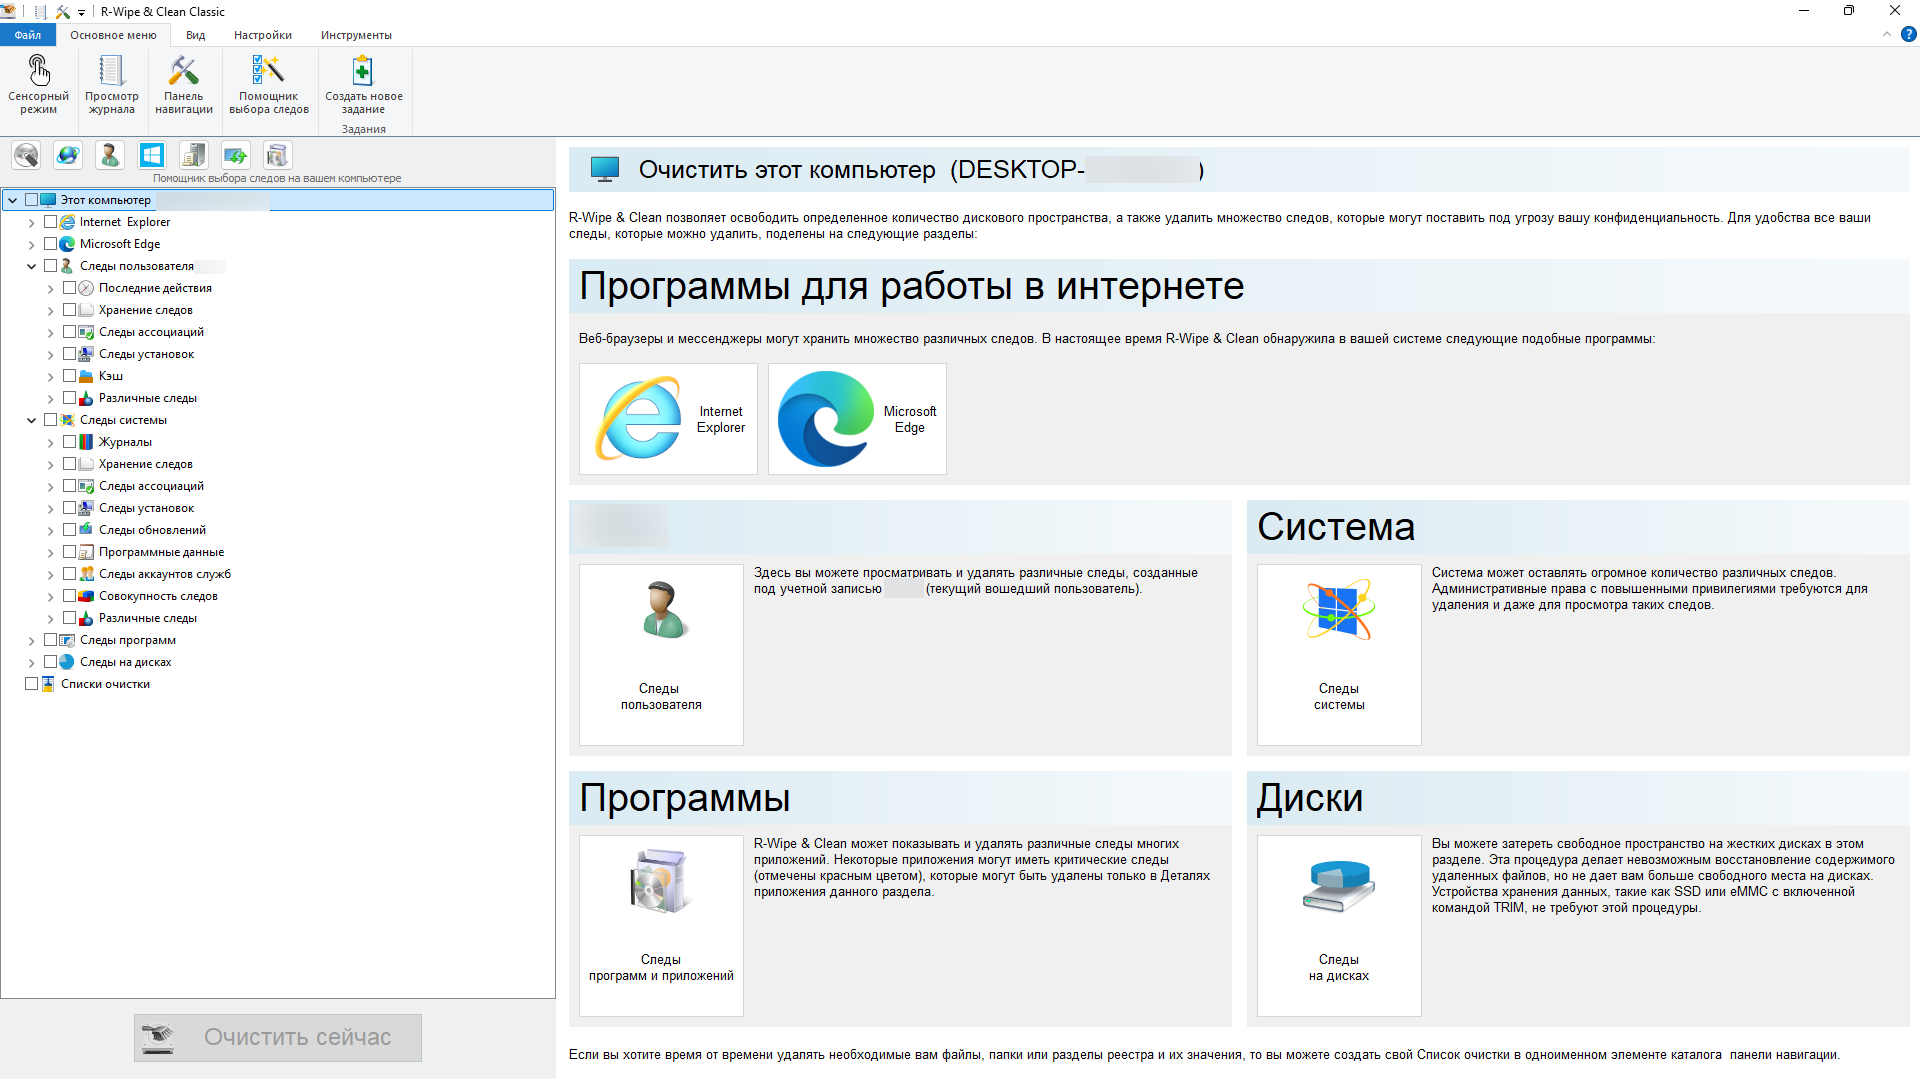Open Следы на дисках disk tile

1338,925
